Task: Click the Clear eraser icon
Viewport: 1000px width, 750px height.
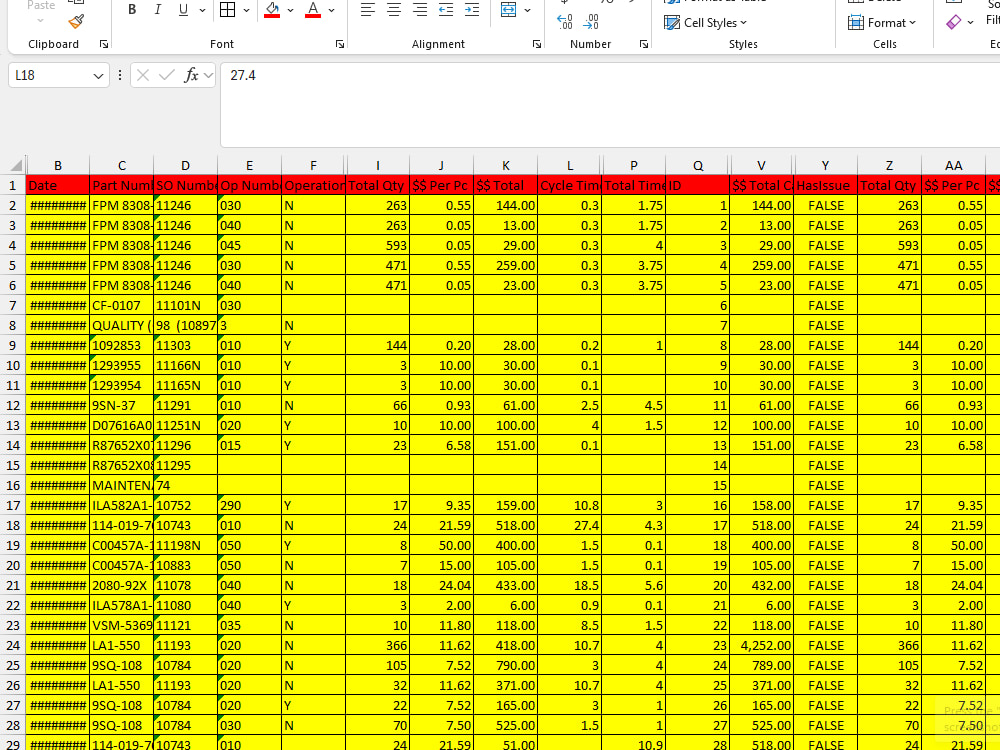Action: pyautogui.click(x=954, y=22)
